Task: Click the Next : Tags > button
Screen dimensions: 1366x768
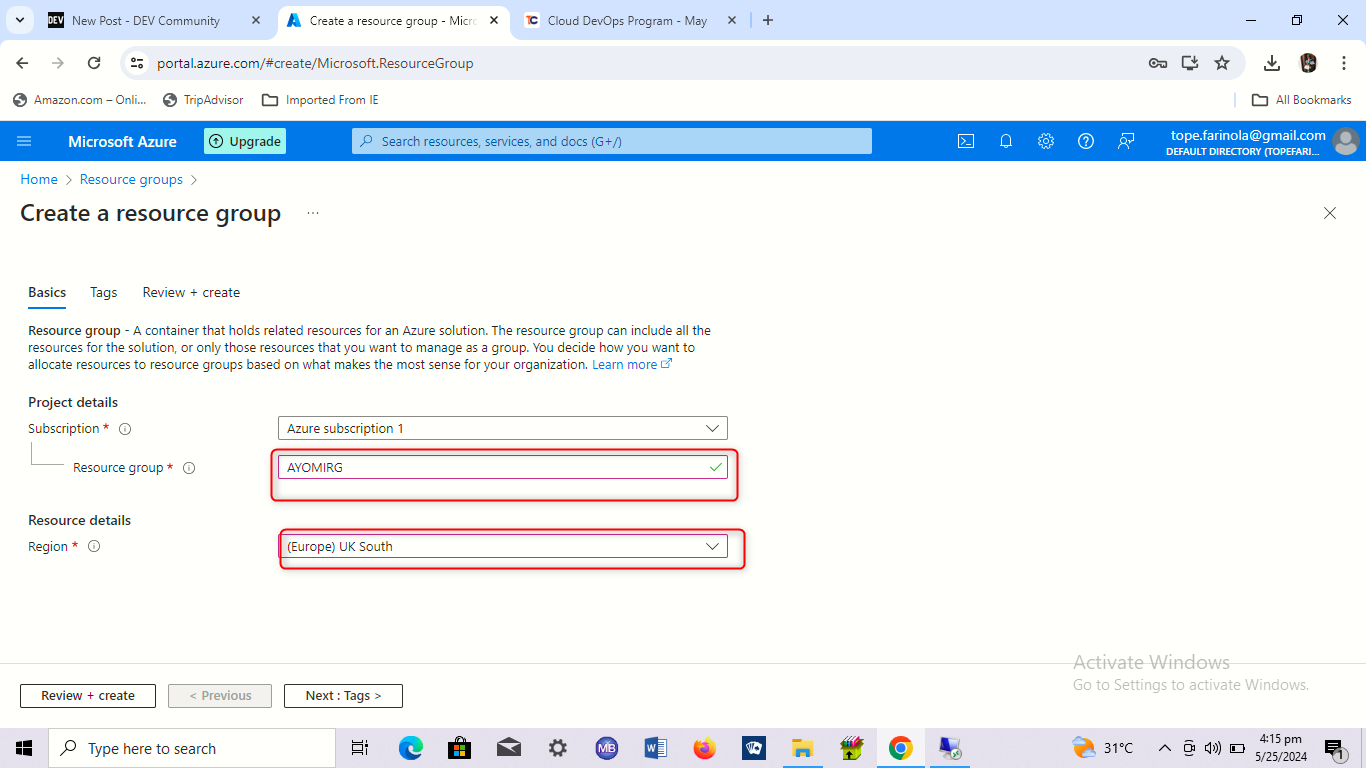Action: coord(343,696)
